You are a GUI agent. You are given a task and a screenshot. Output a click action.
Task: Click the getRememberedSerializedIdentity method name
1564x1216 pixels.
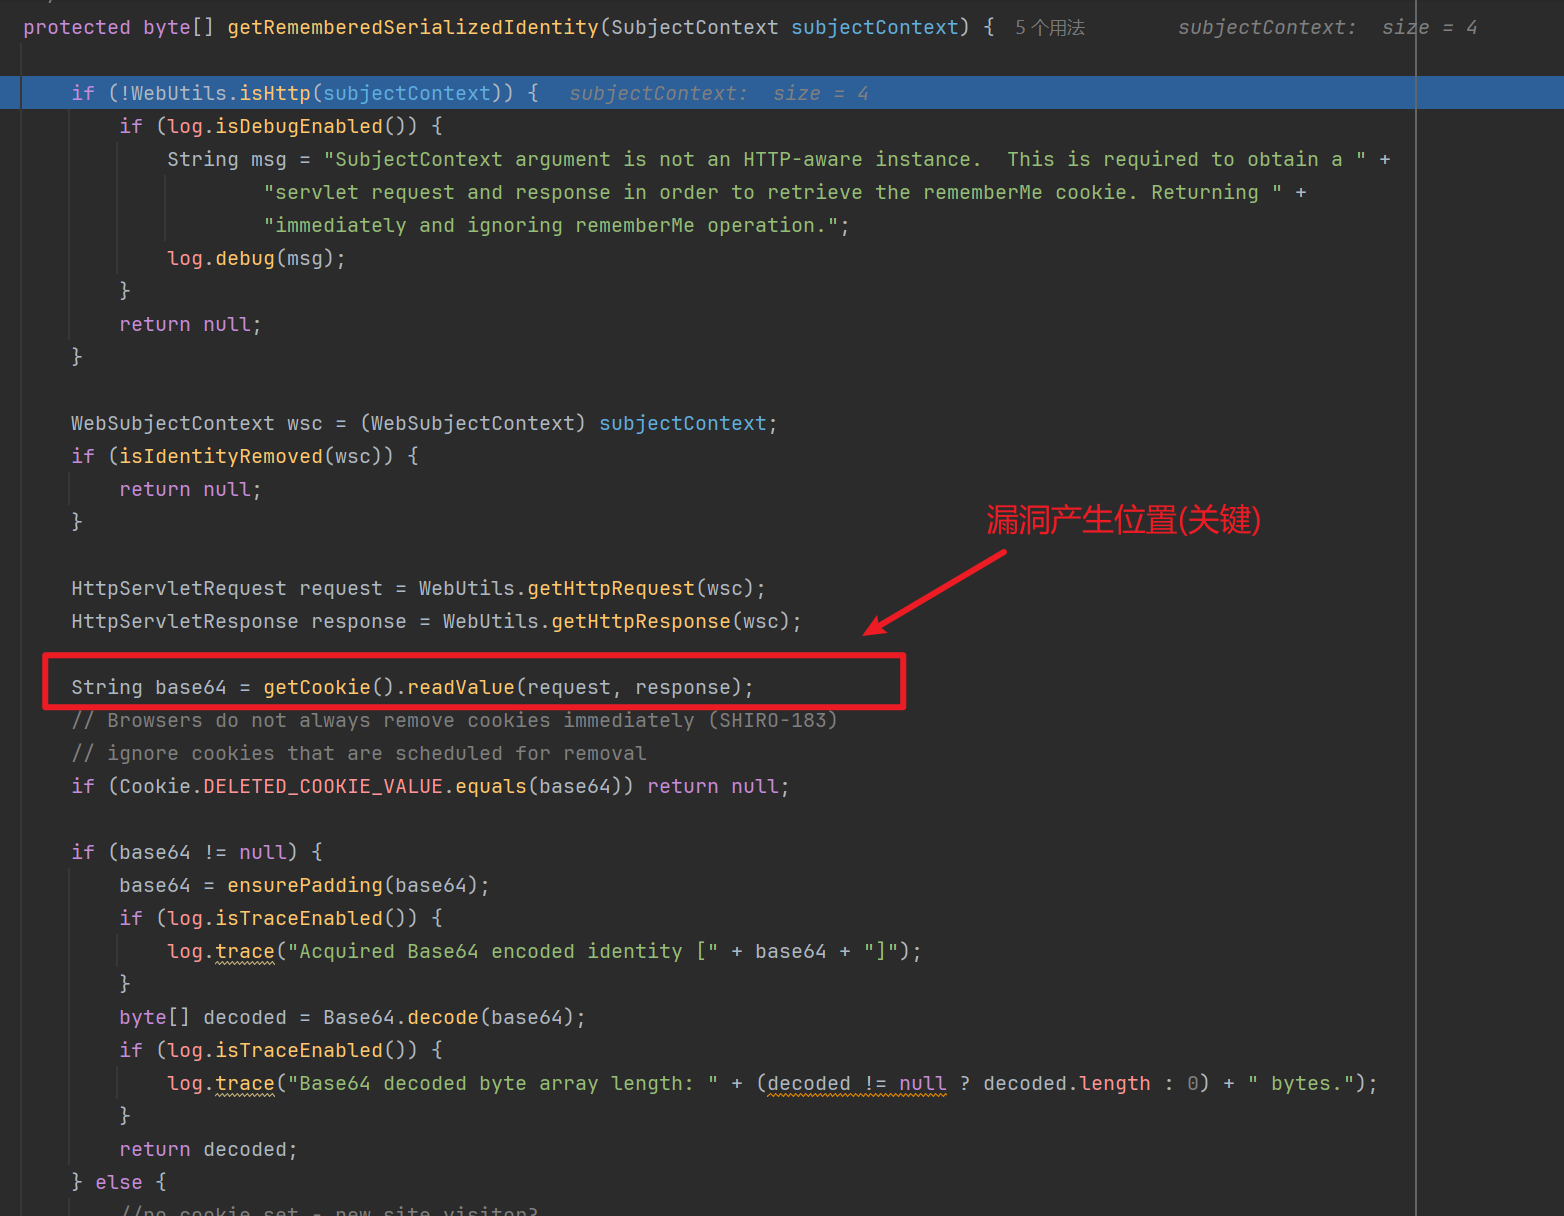point(412,28)
